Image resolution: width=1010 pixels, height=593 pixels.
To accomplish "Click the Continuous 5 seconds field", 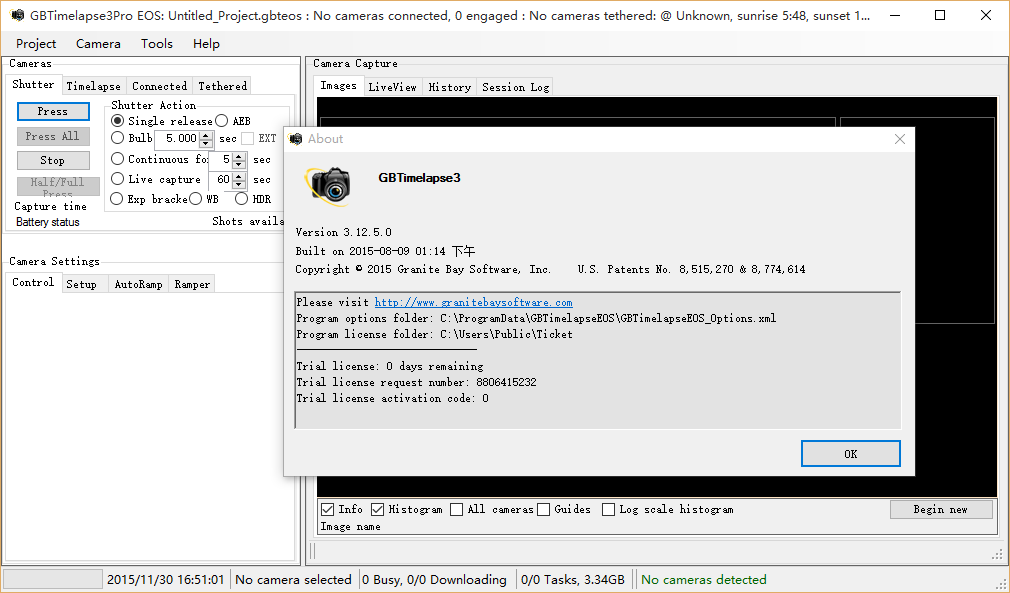I will (x=221, y=159).
